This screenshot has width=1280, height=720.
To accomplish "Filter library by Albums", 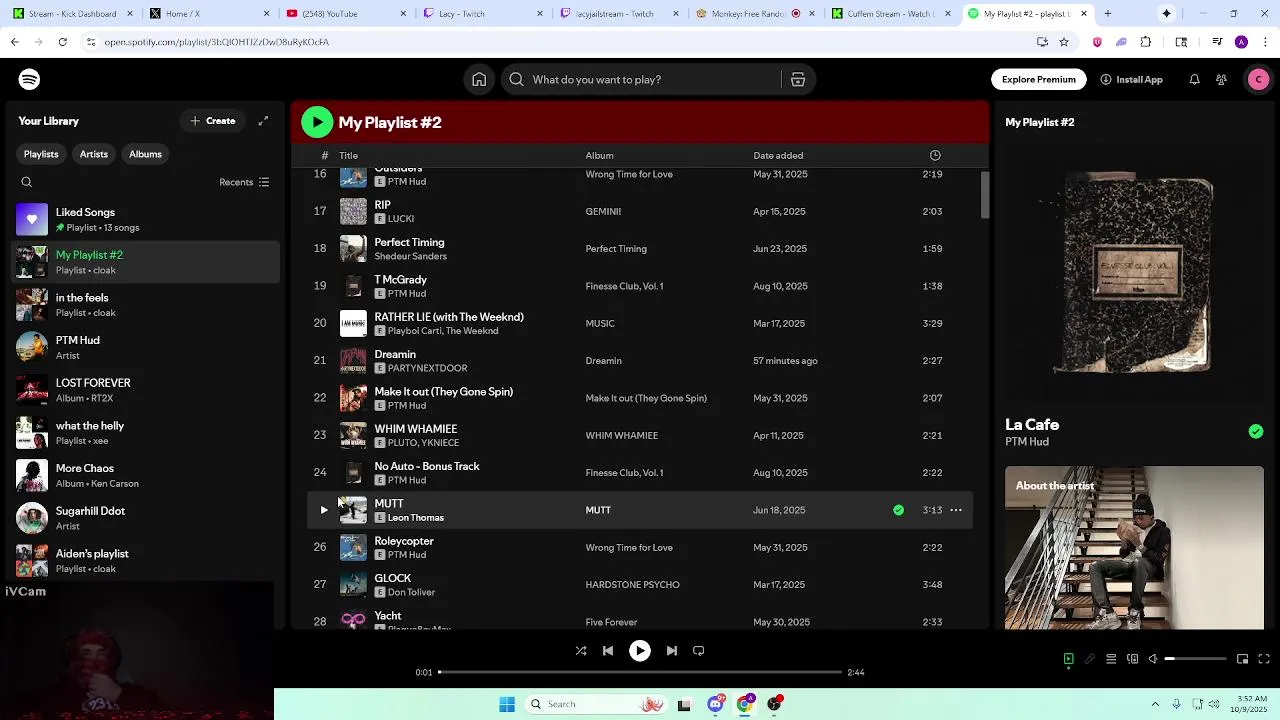I will 145,154.
